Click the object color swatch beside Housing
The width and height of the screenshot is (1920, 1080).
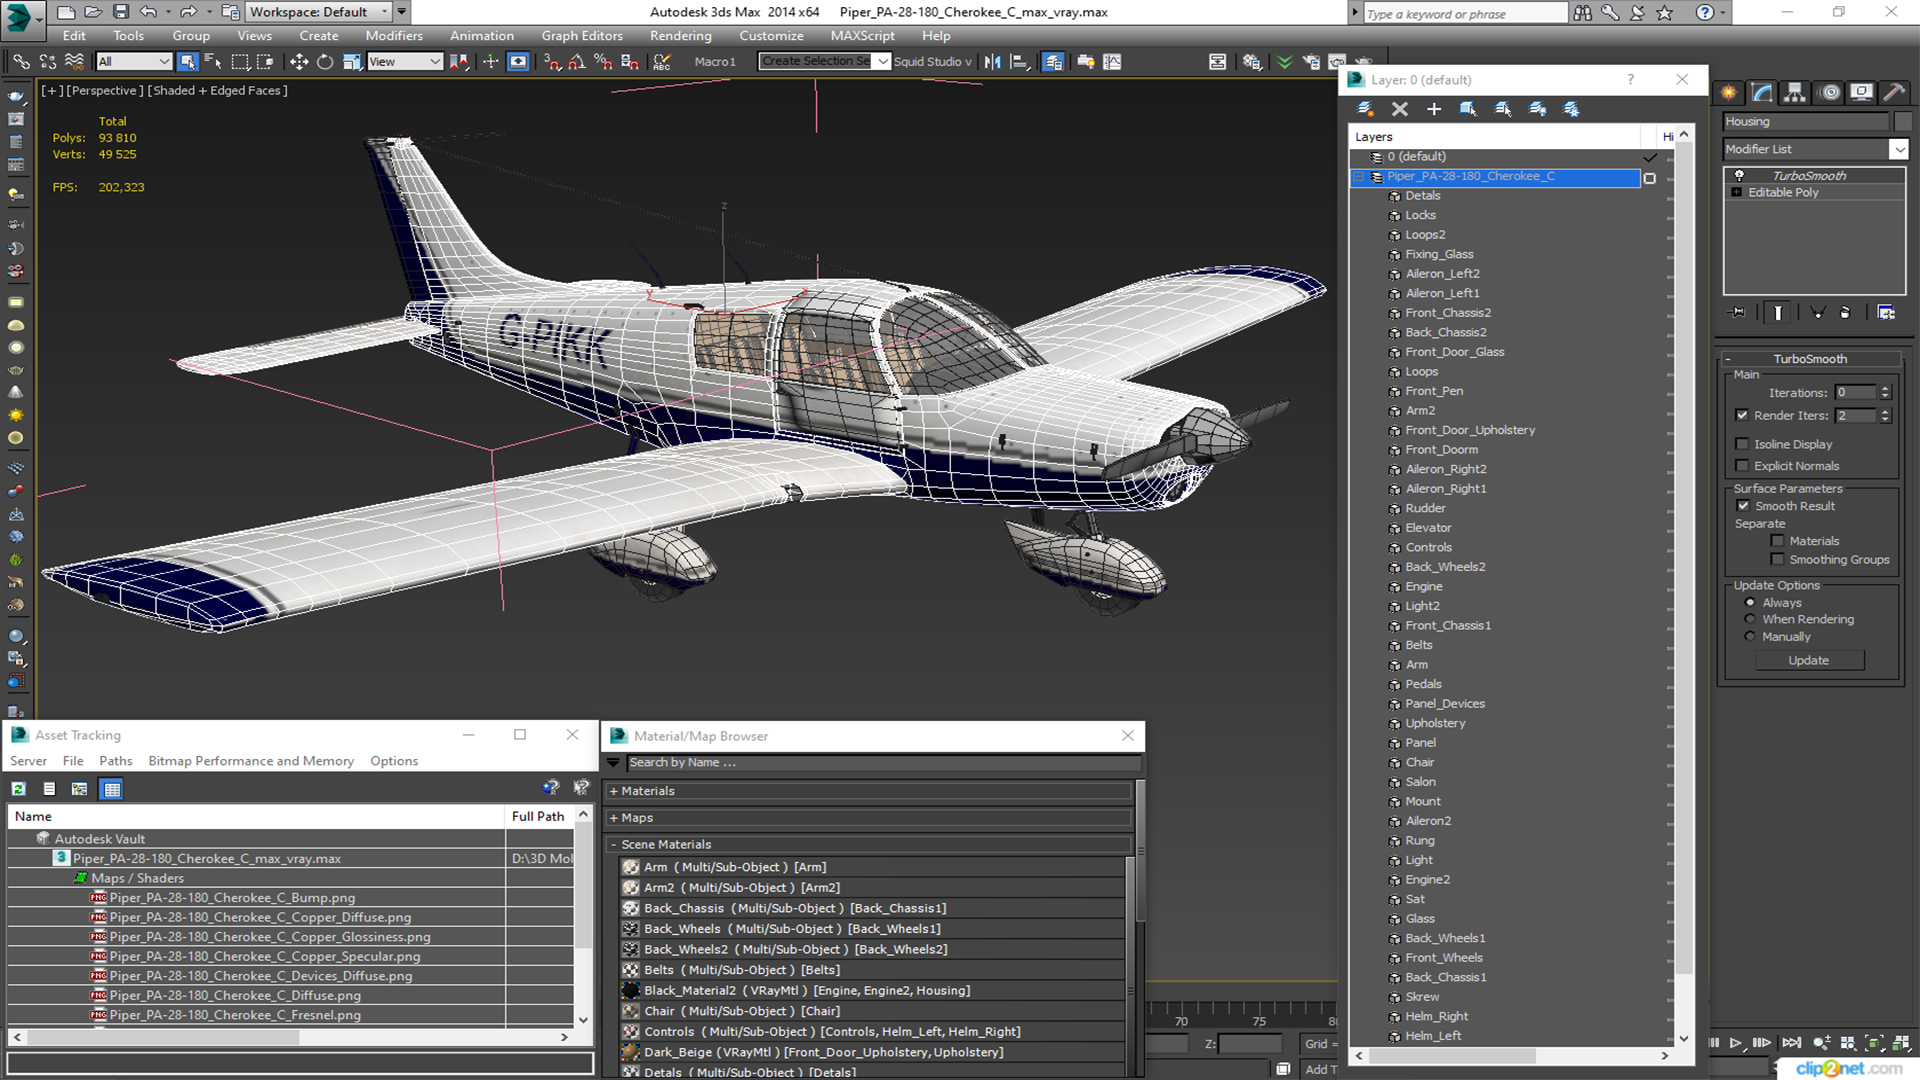(1902, 122)
